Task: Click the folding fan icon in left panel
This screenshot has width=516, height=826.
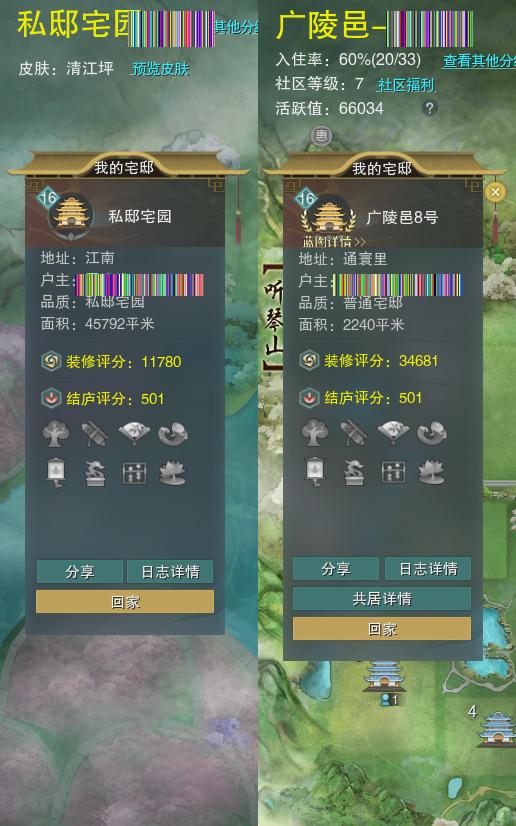Action: [x=134, y=433]
